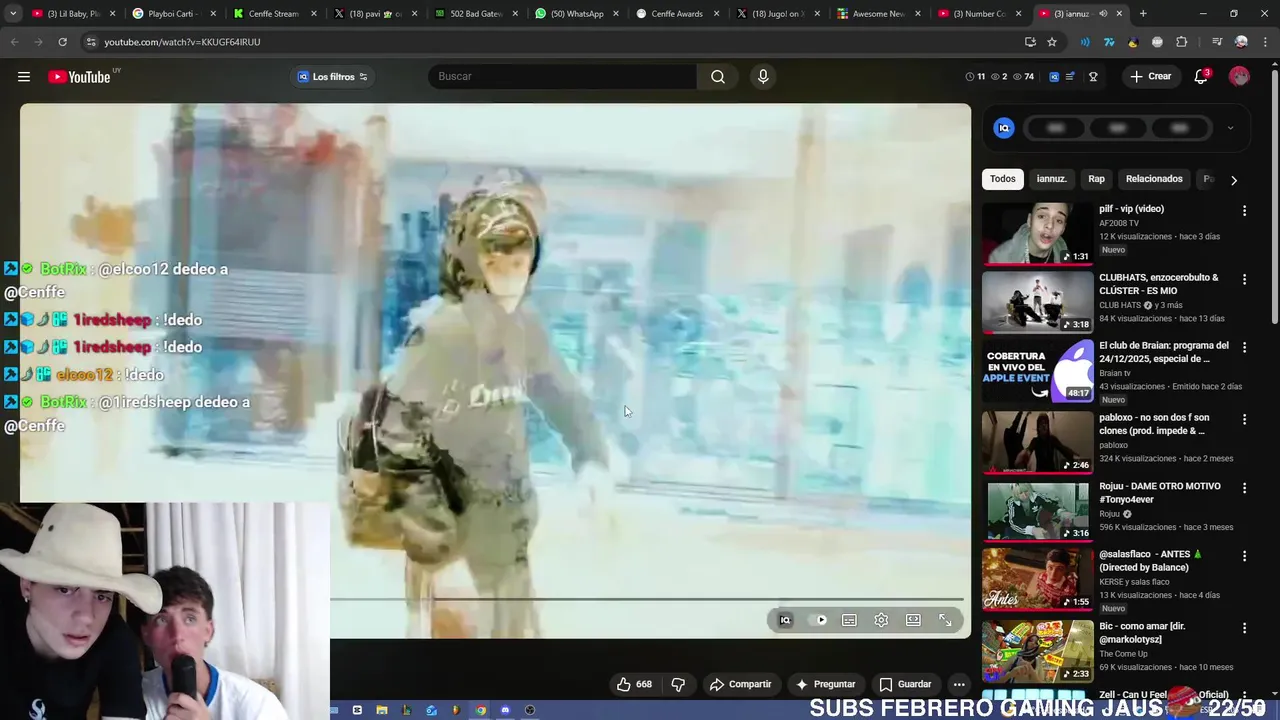The image size is (1280, 720).
Task: Enter fullscreen on the video player
Action: click(x=945, y=620)
